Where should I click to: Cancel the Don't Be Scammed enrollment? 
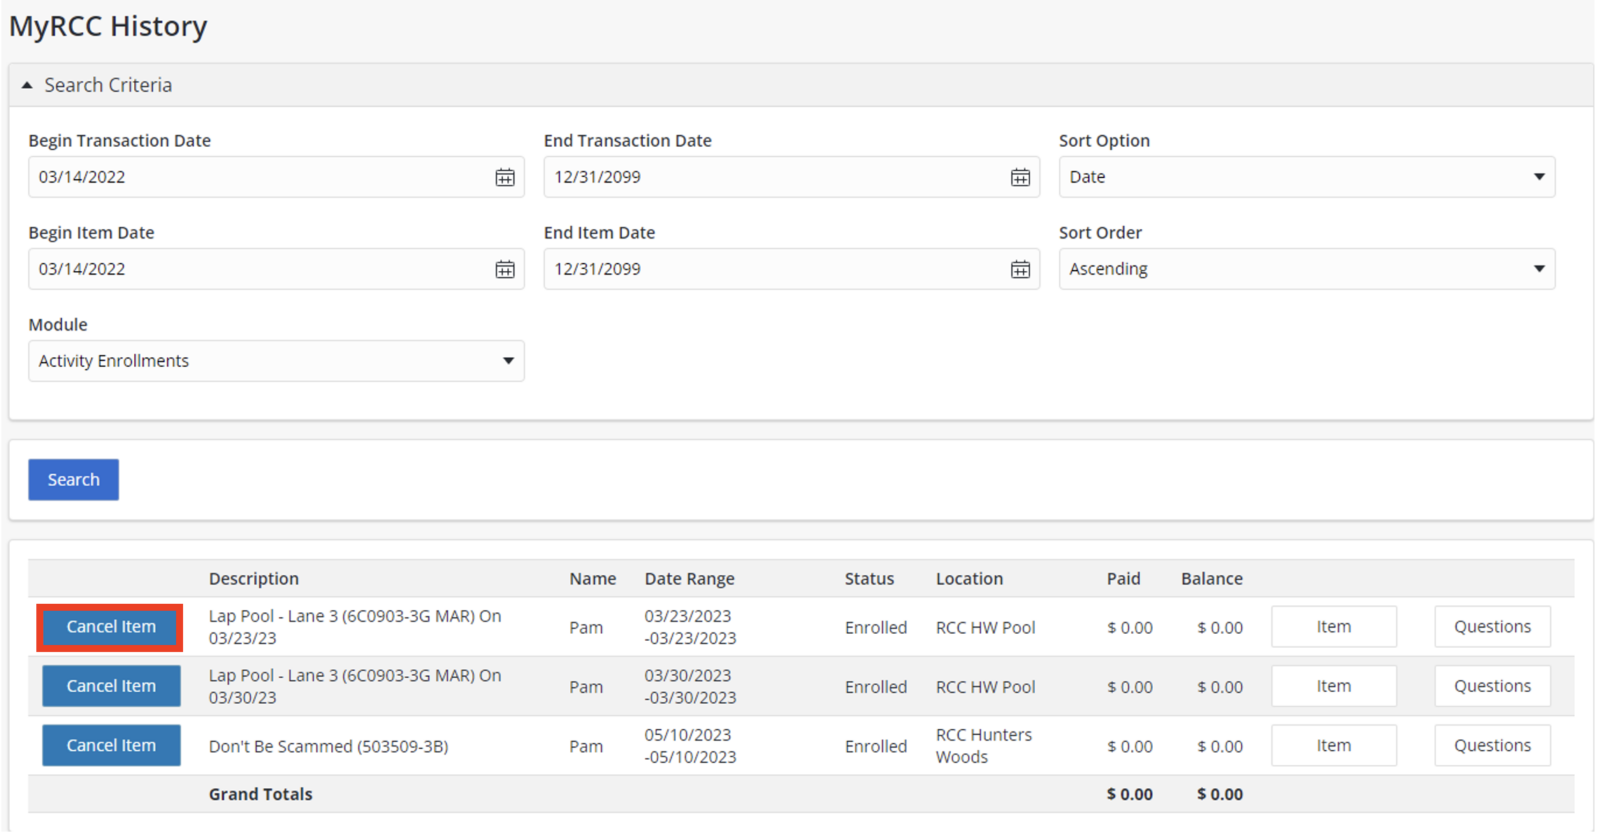111,746
